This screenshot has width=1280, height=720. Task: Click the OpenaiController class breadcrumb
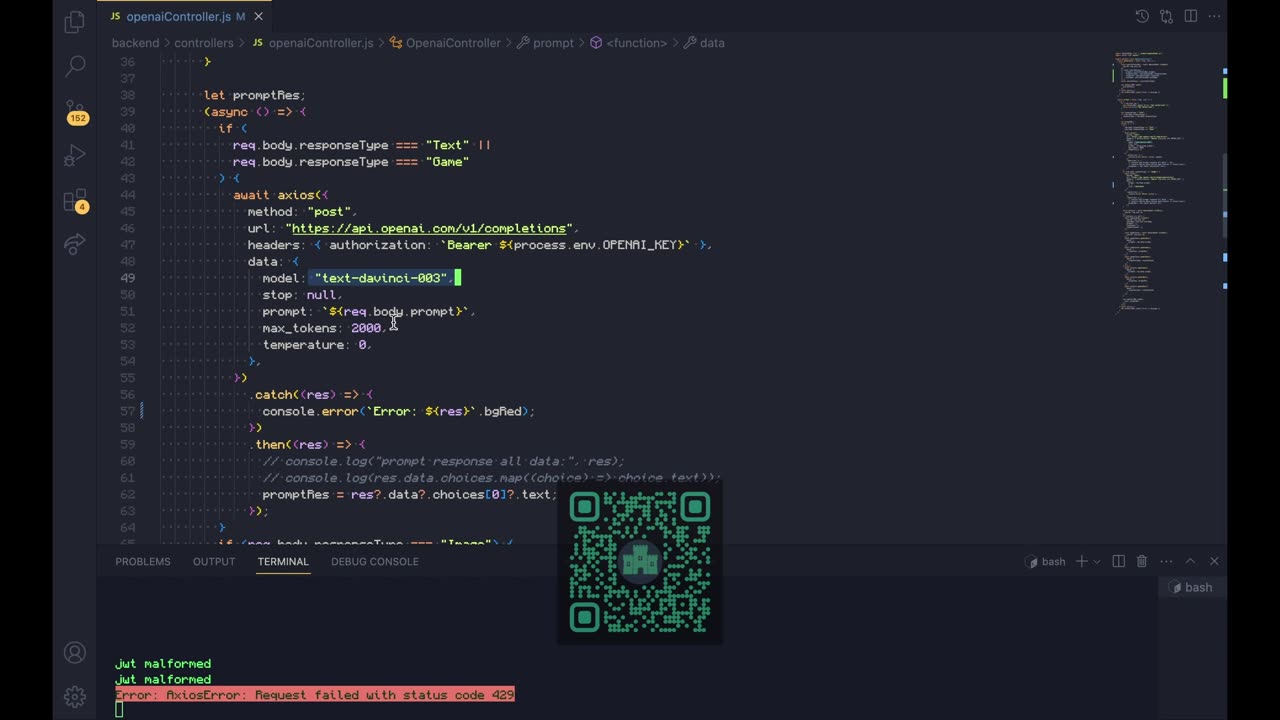point(445,43)
